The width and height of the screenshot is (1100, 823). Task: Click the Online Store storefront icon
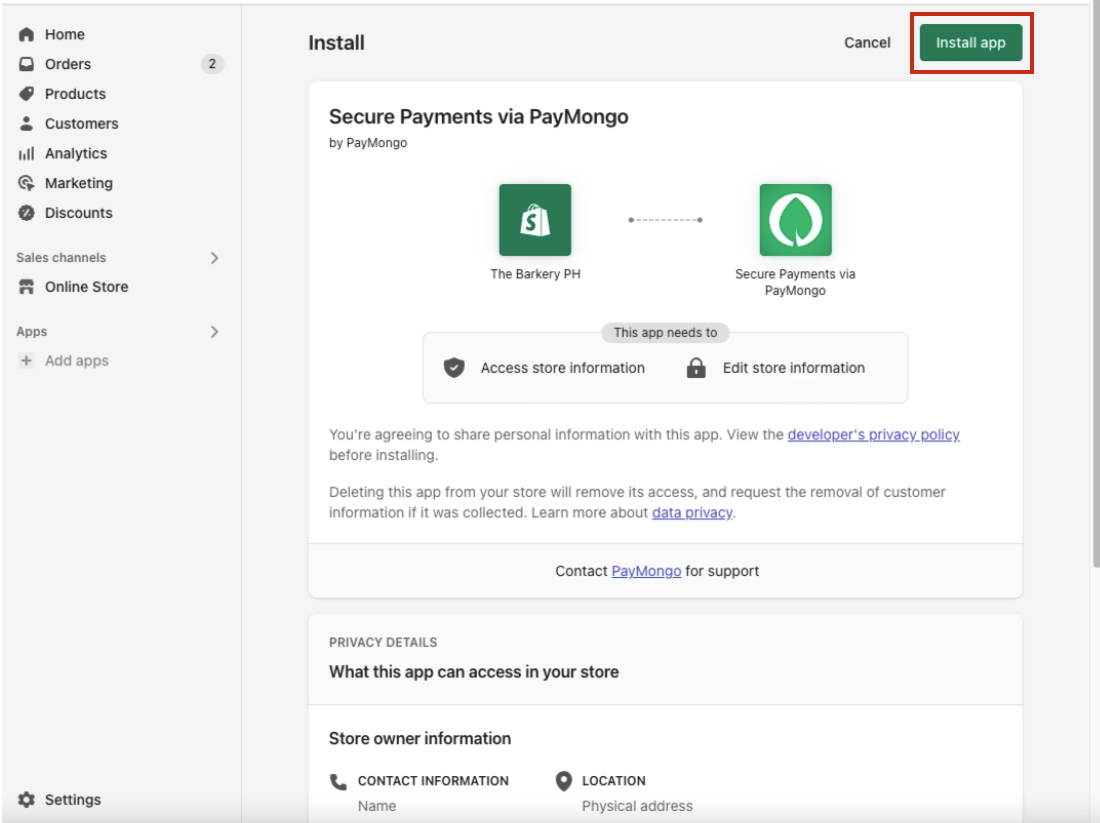tap(26, 287)
